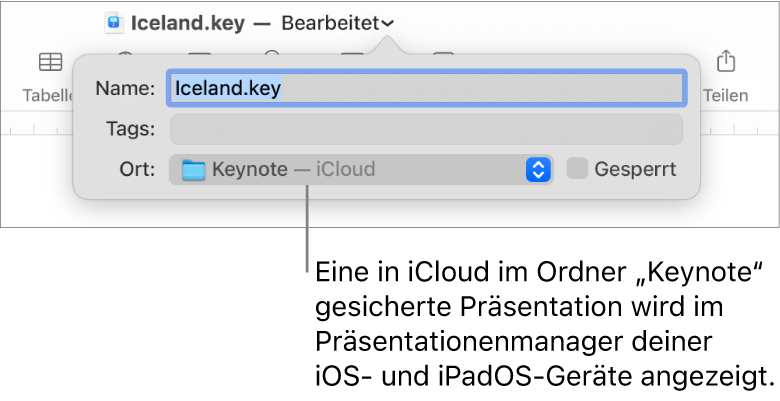Click the Name text field
This screenshot has height=401, width=780.
(427, 88)
